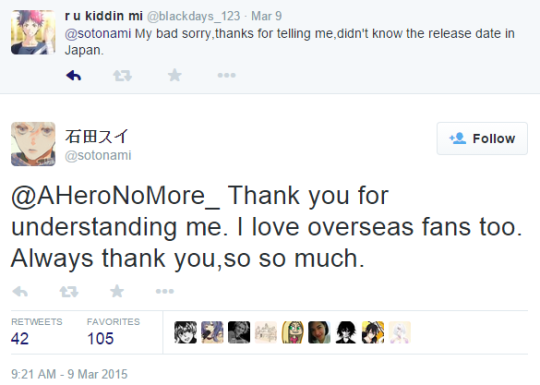
Task: Retweet the blackdays_123 reply
Action: click(122, 75)
